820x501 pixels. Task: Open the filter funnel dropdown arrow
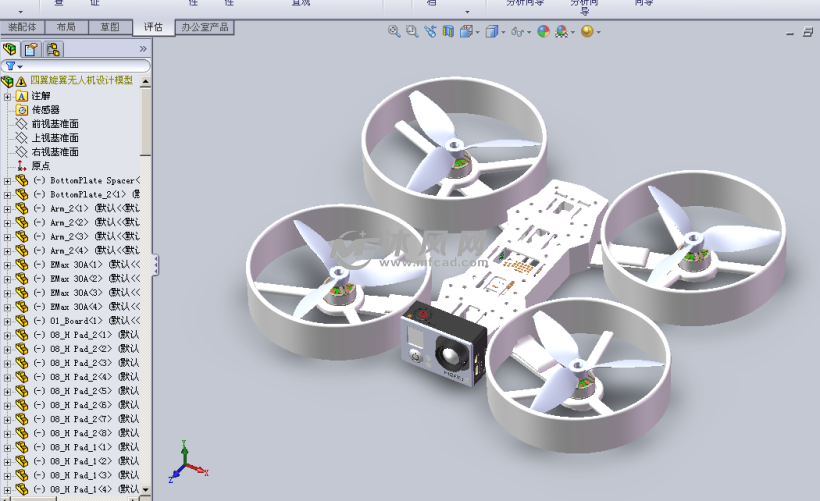coord(20,67)
